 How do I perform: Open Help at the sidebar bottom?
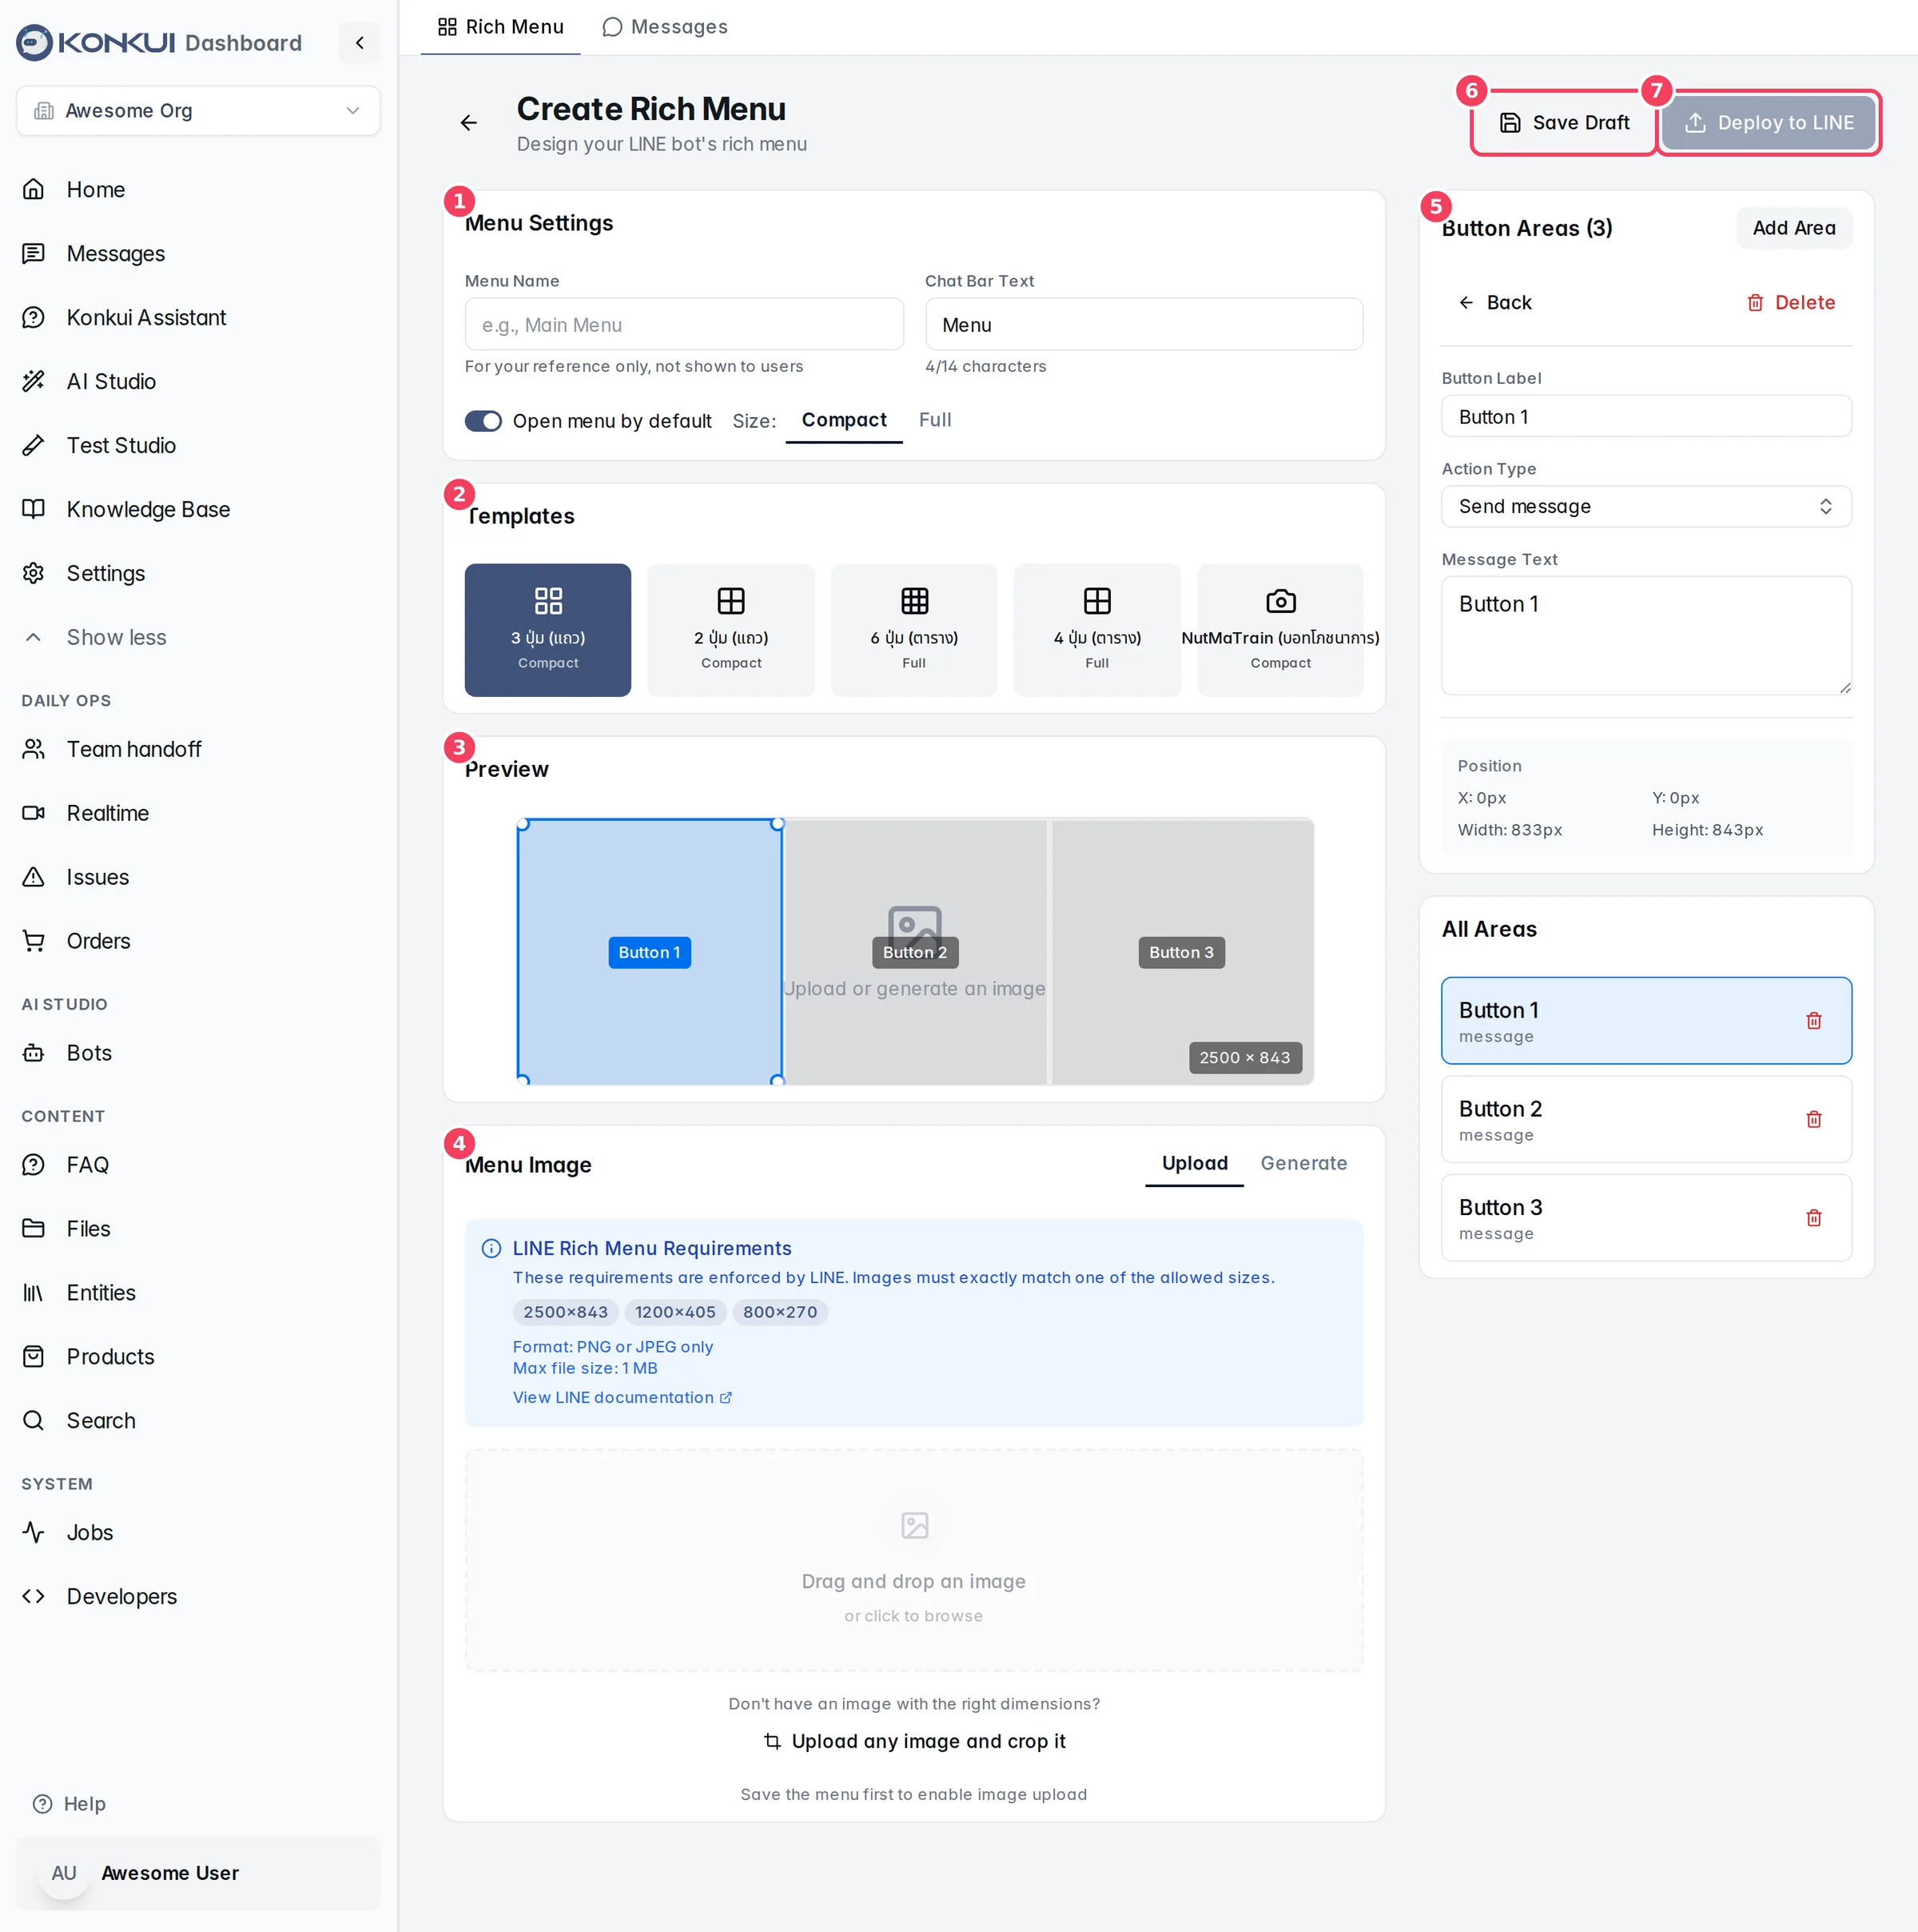click(70, 1804)
